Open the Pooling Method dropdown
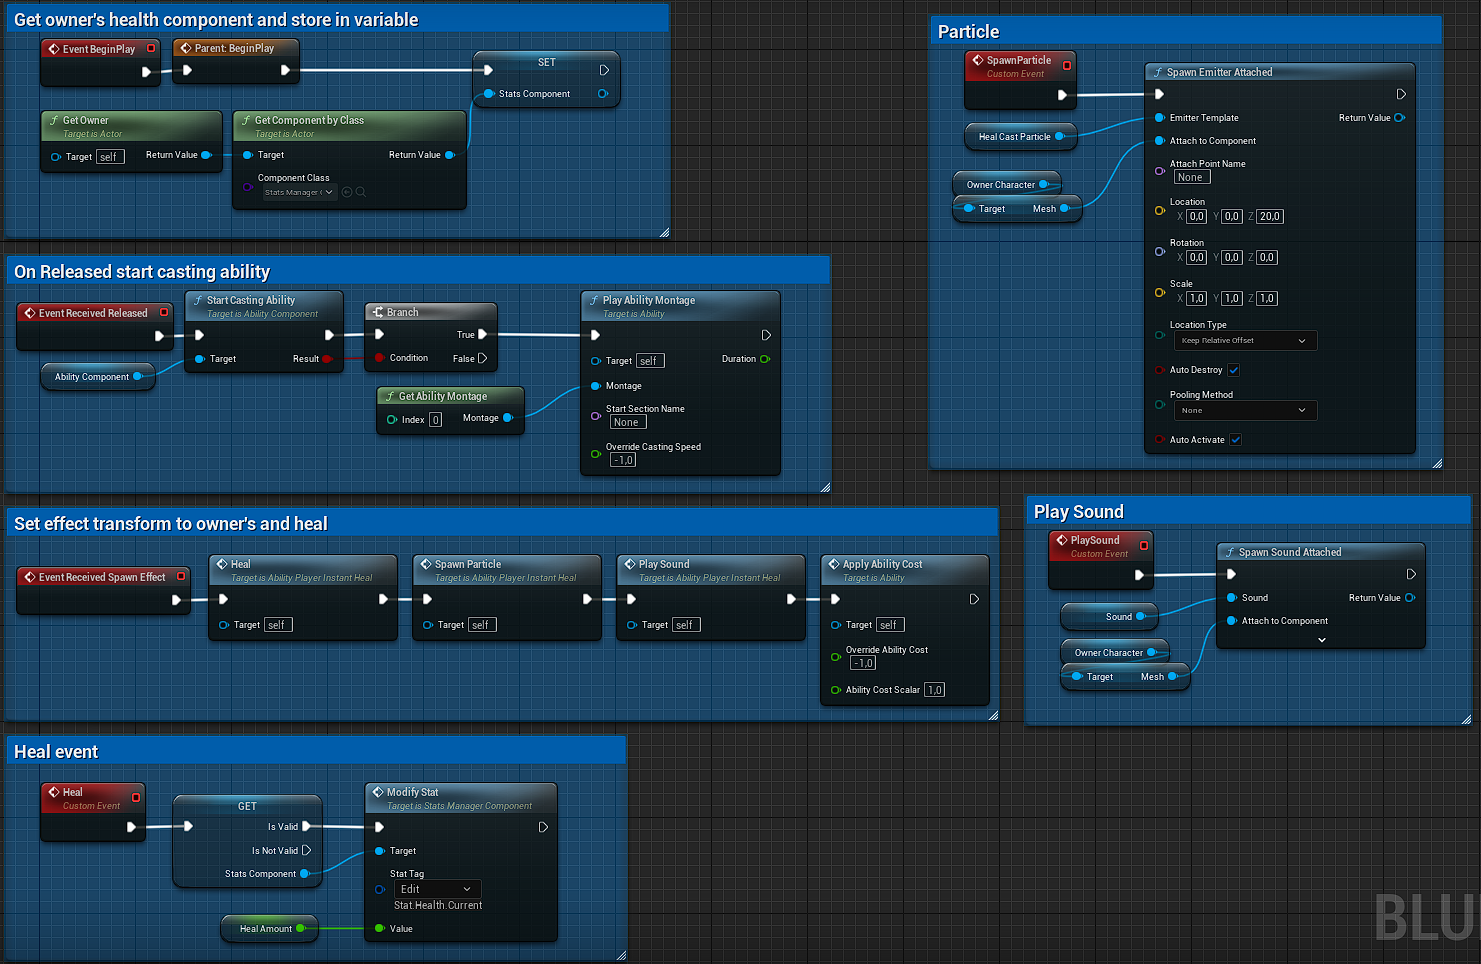Screen dimensions: 1481x964 pos(1244,411)
